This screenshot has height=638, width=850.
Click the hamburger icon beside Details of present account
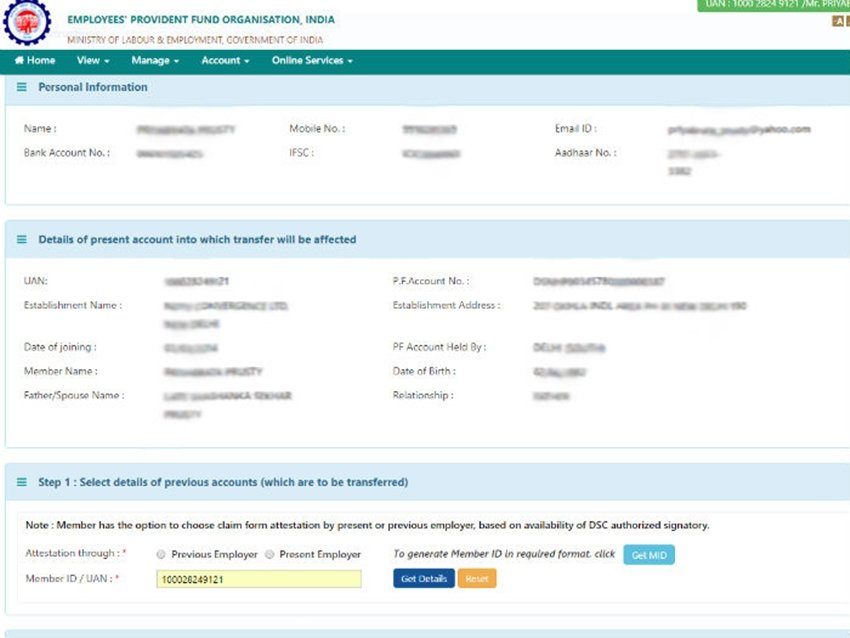pyautogui.click(x=22, y=239)
